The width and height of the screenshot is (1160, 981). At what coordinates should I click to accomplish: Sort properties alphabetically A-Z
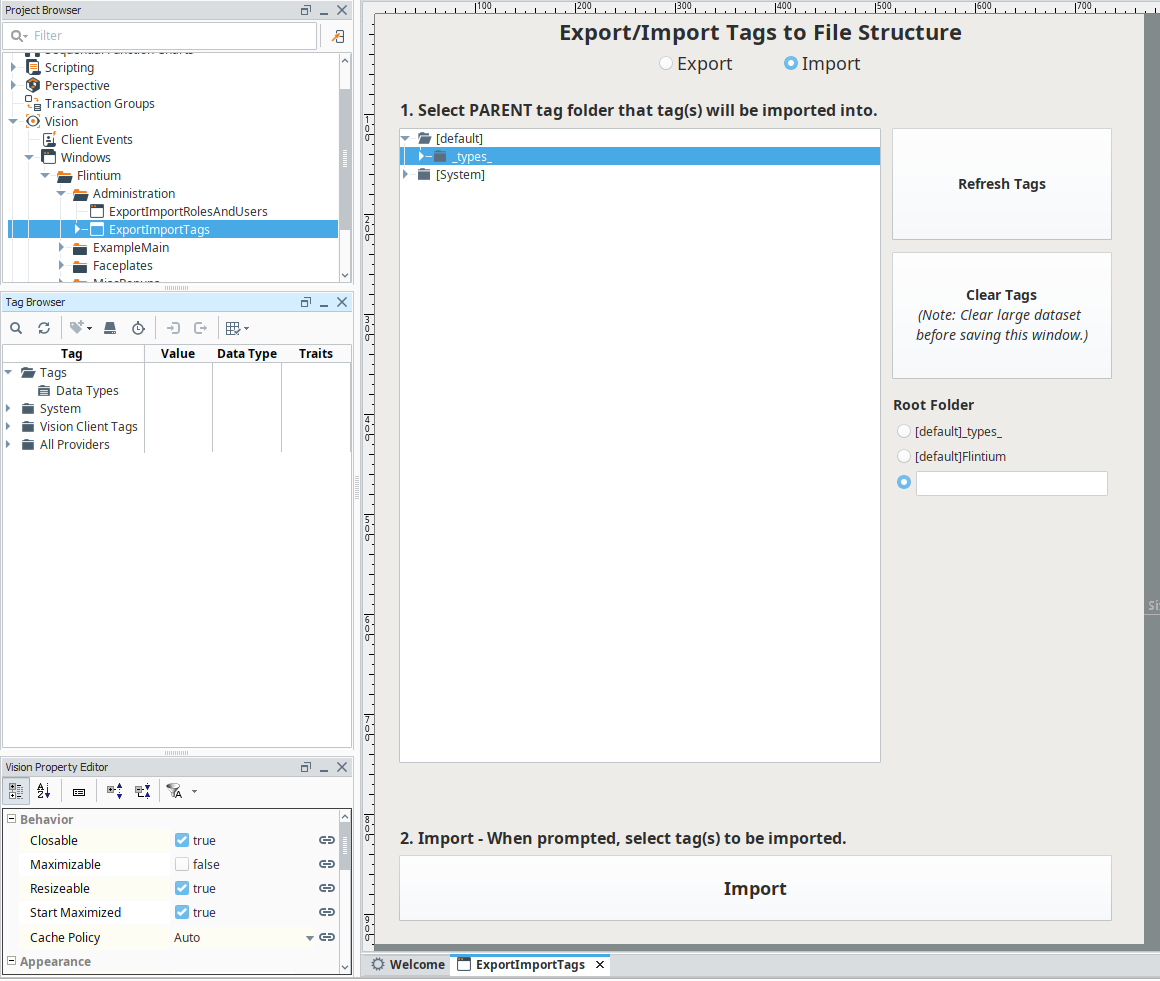44,791
